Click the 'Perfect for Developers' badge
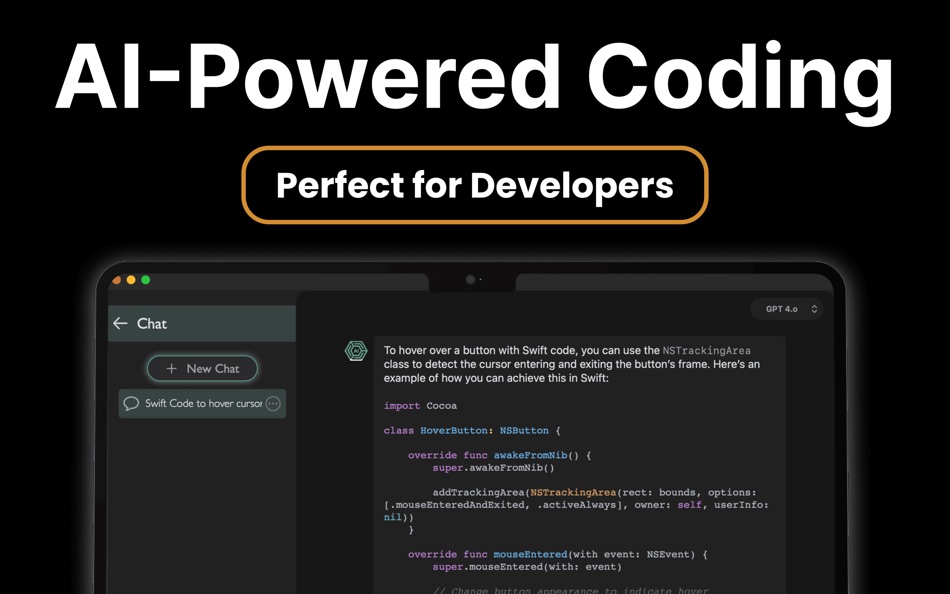The image size is (950, 594). [475, 185]
